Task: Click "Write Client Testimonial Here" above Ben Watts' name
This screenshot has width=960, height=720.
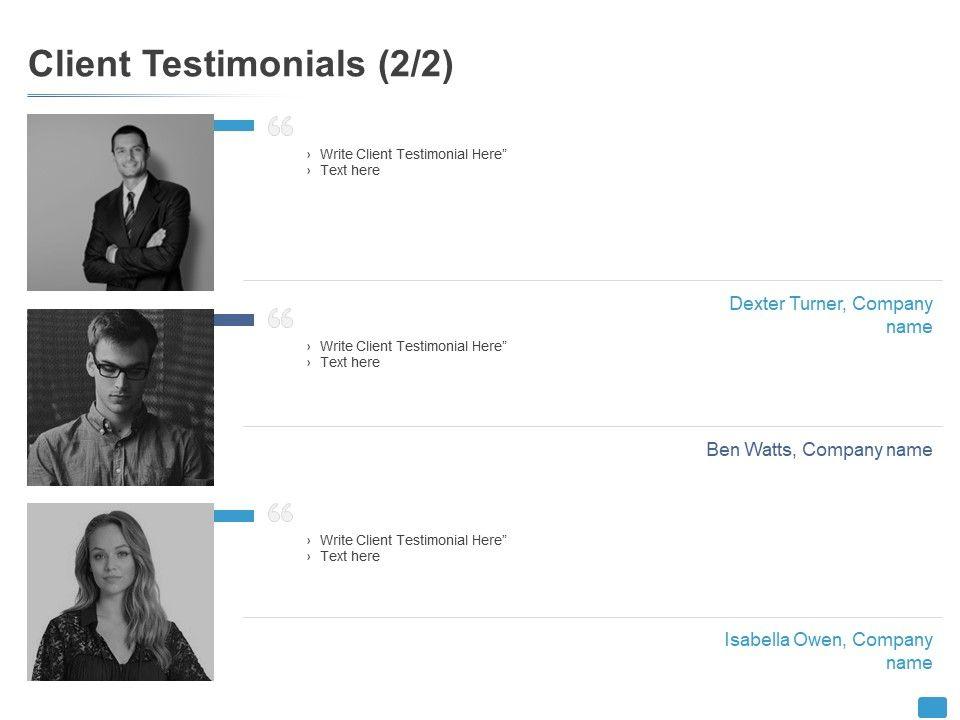Action: point(413,346)
